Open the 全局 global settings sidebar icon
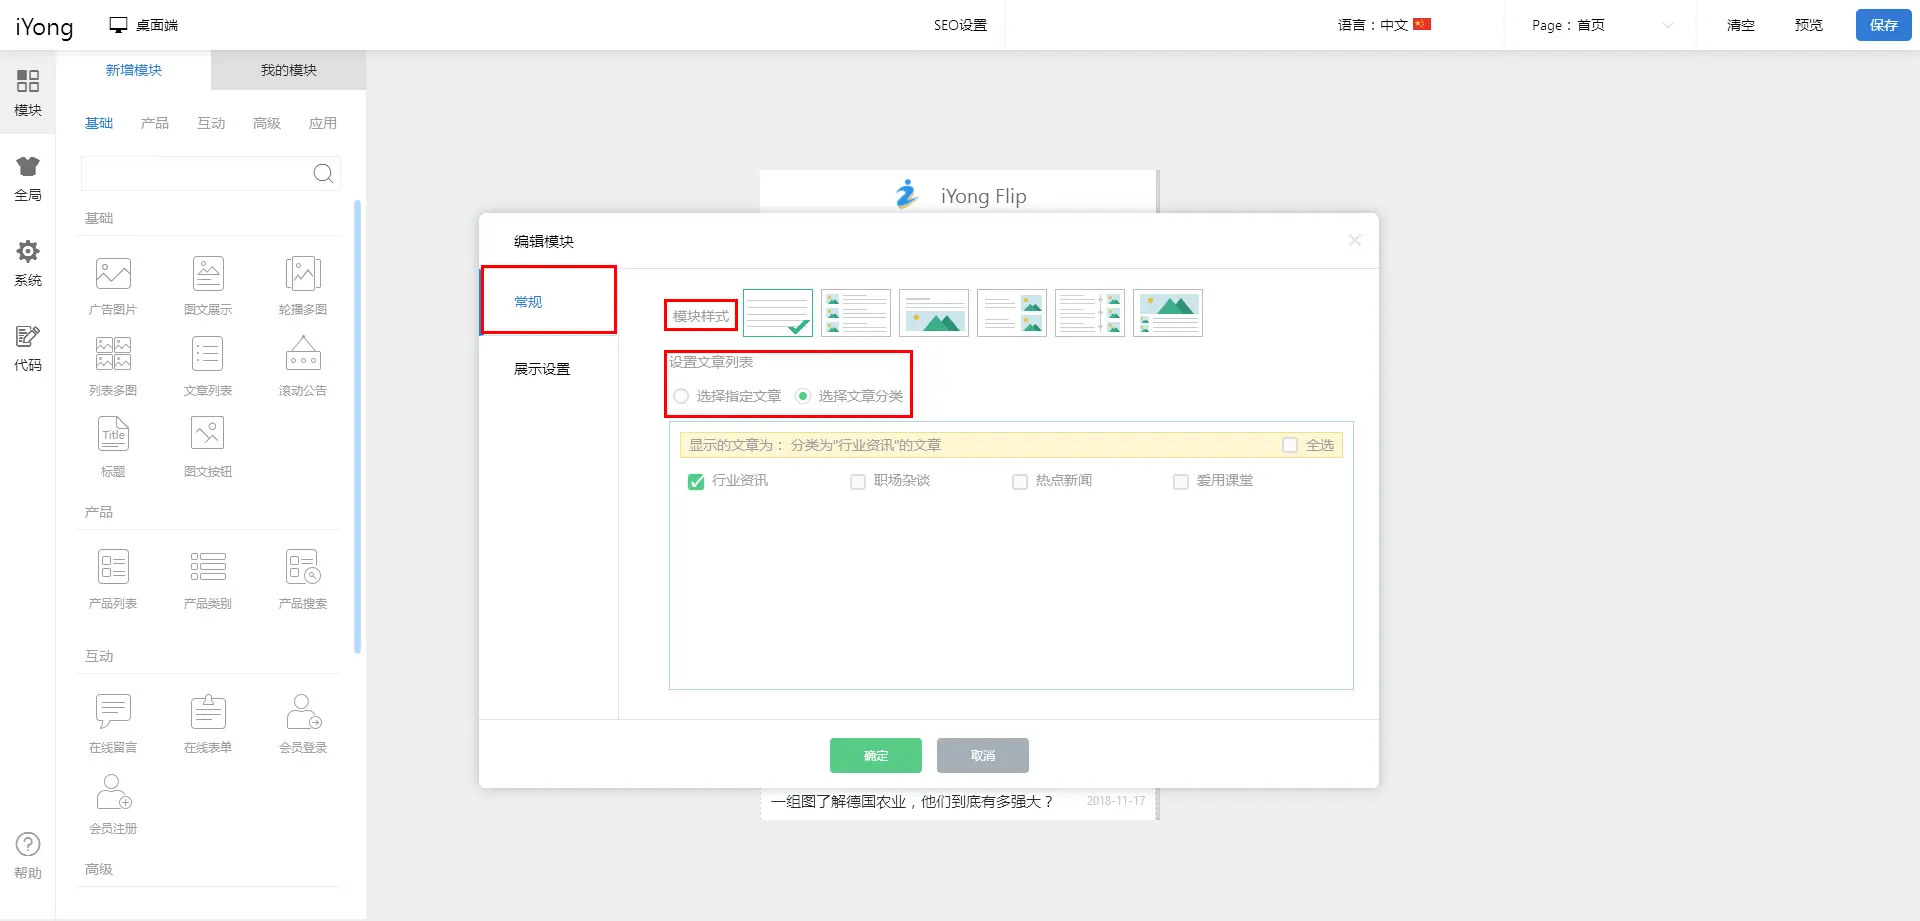This screenshot has width=1920, height=921. (28, 178)
